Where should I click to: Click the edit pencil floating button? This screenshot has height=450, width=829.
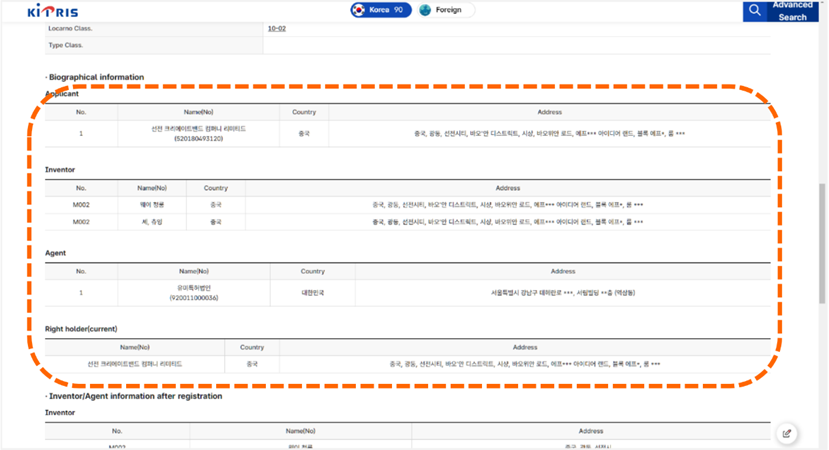[788, 433]
